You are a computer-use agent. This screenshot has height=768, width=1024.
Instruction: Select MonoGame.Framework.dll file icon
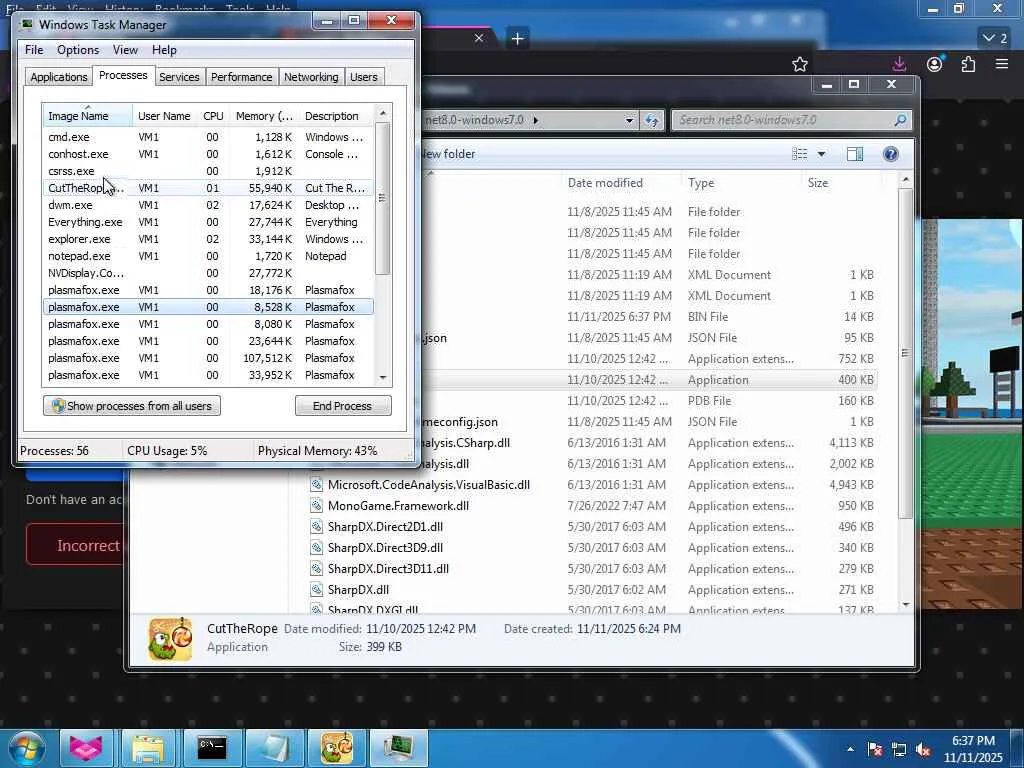(x=316, y=505)
